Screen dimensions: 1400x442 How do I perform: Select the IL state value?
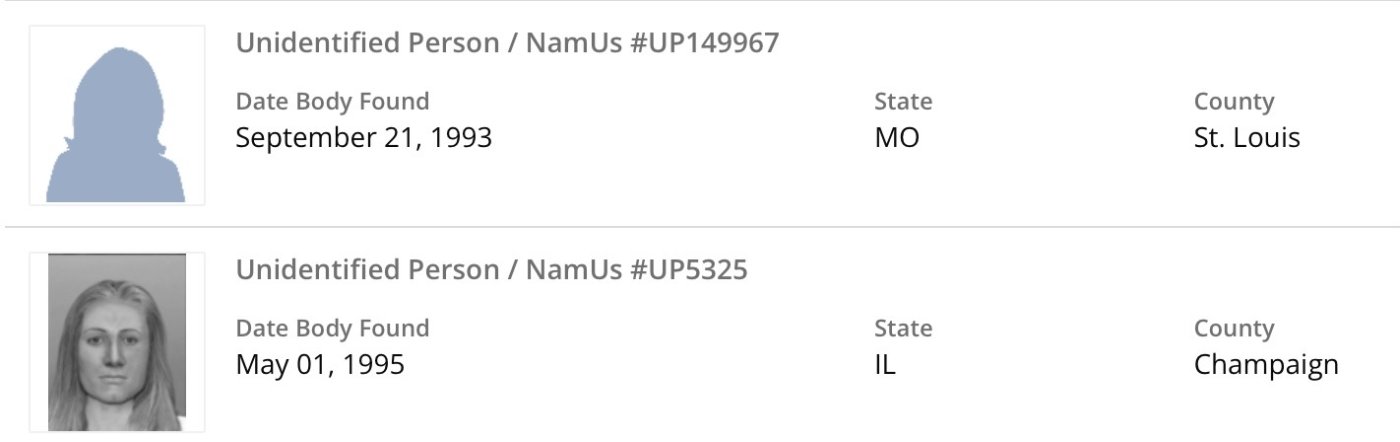click(x=885, y=365)
